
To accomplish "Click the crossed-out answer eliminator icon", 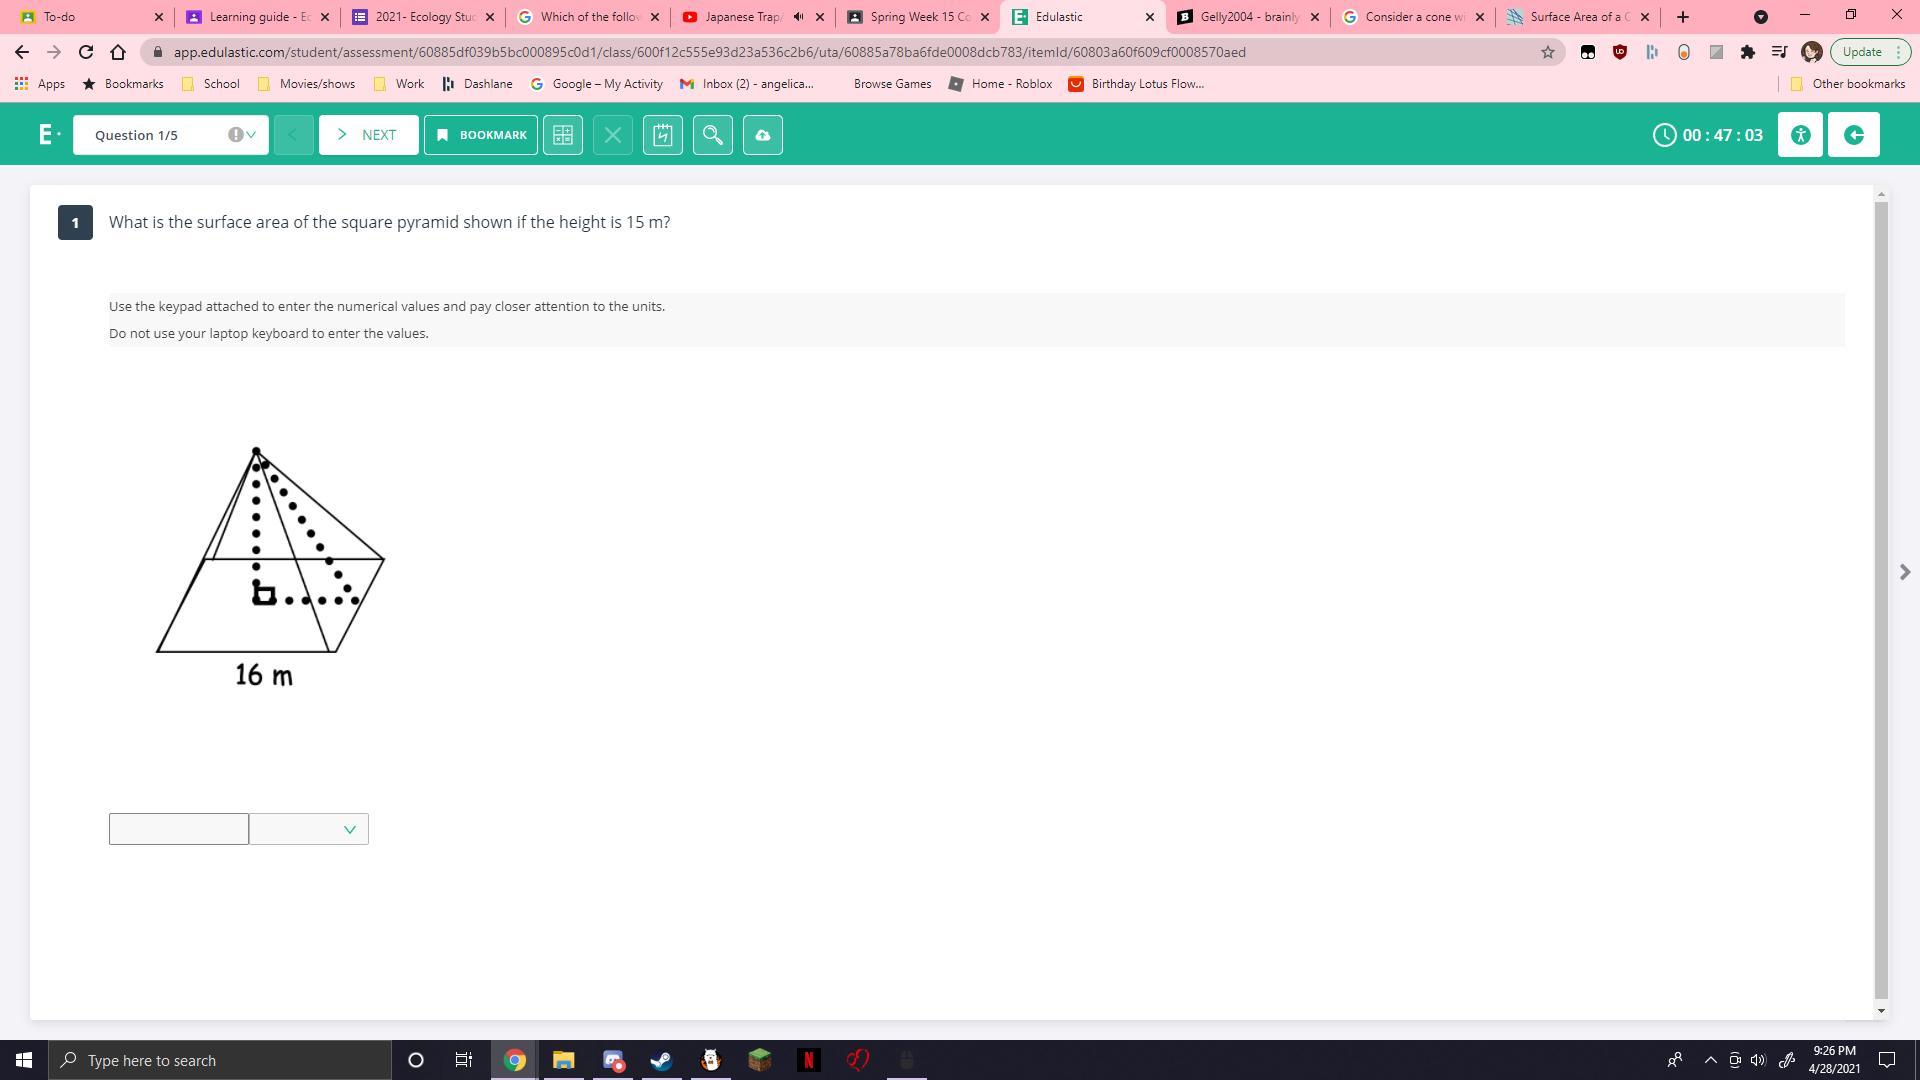I will pos(613,135).
